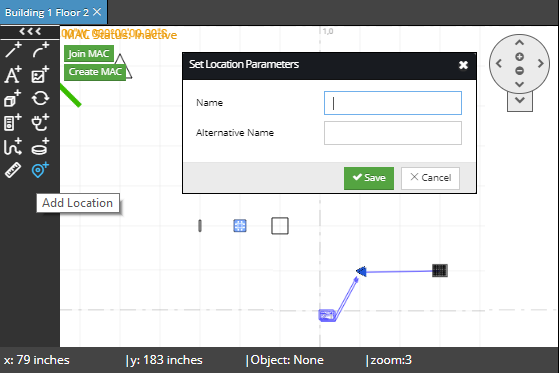560x373 pixels.
Task: Click the Join MAC button
Action: [x=89, y=54]
